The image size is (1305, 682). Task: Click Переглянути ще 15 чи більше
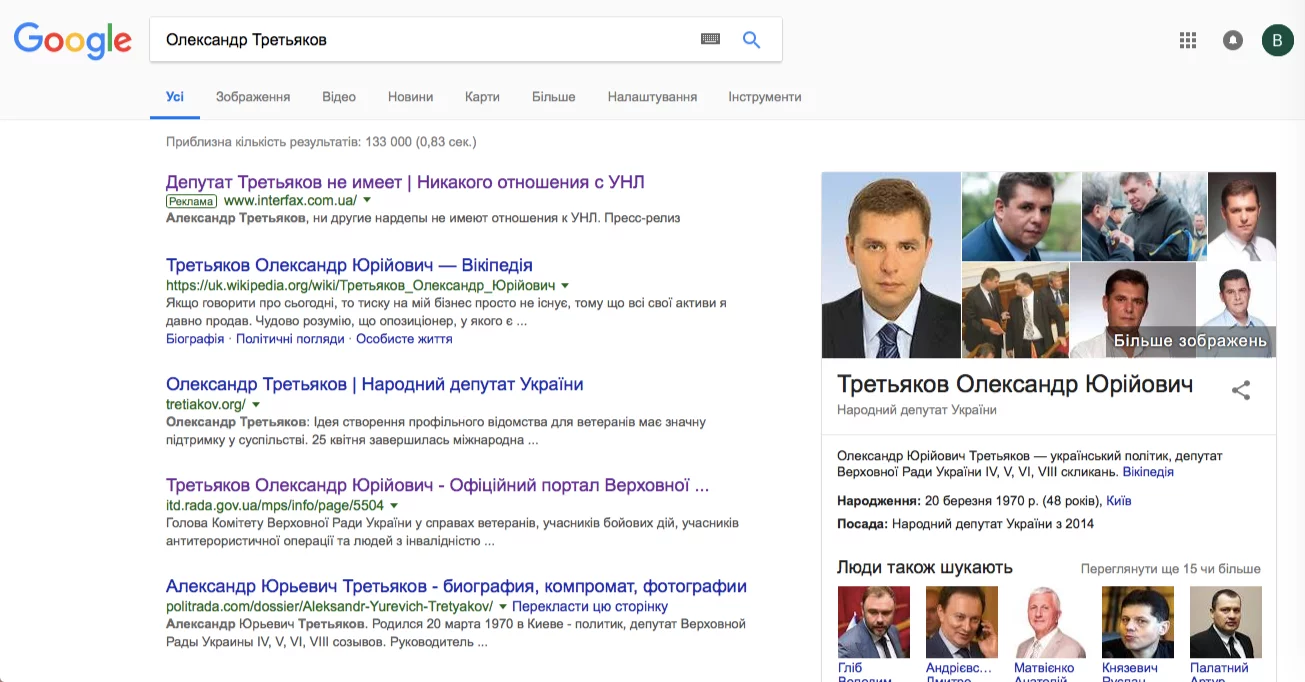click(1171, 569)
